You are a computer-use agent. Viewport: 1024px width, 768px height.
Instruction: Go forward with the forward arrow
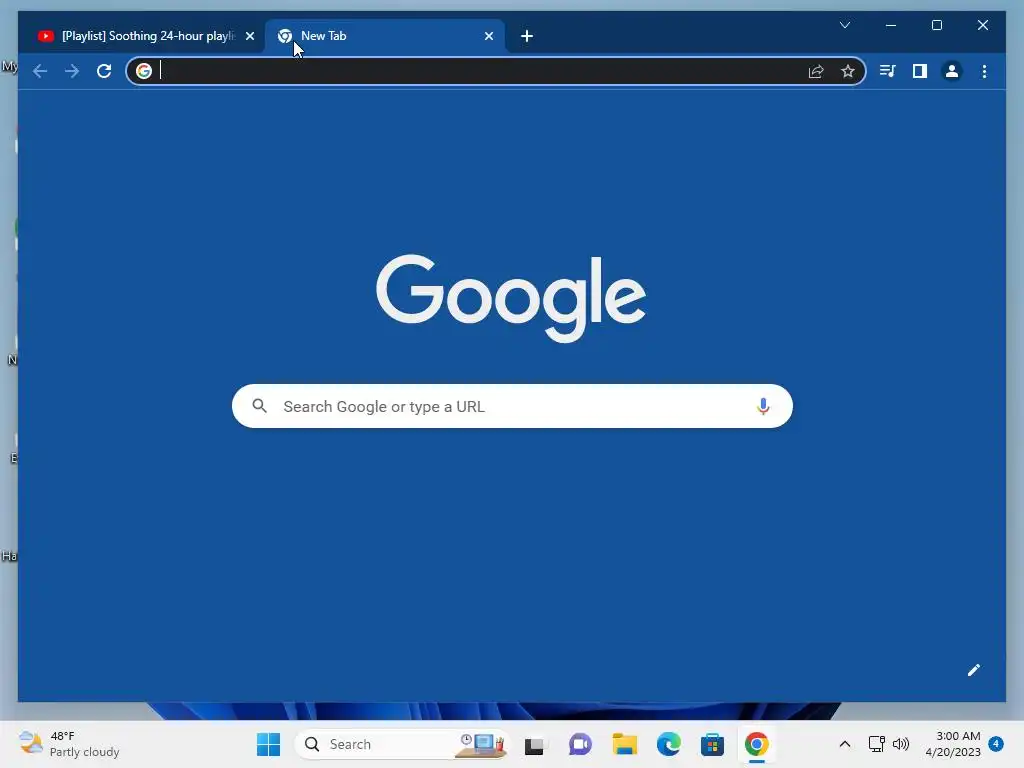point(72,71)
